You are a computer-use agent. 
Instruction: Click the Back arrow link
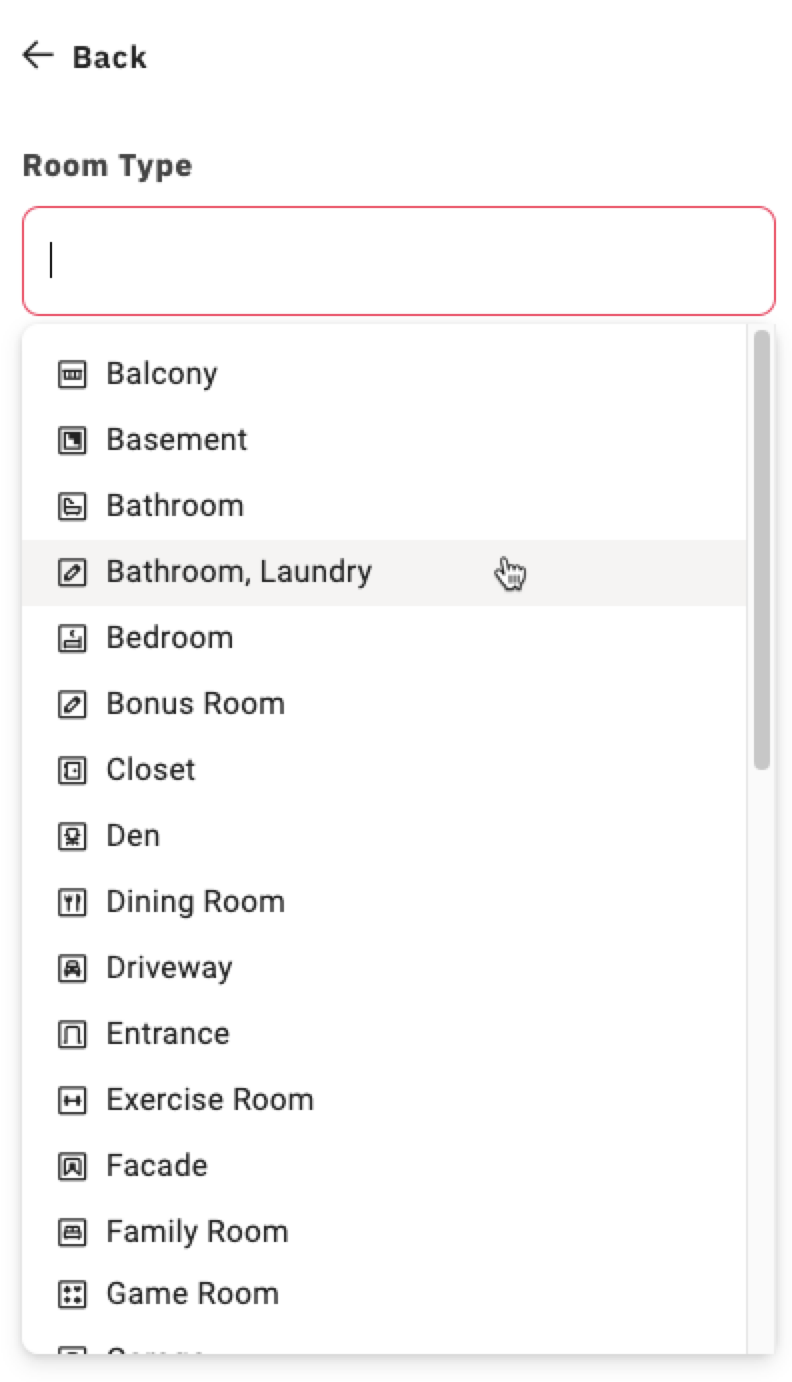click(x=37, y=57)
